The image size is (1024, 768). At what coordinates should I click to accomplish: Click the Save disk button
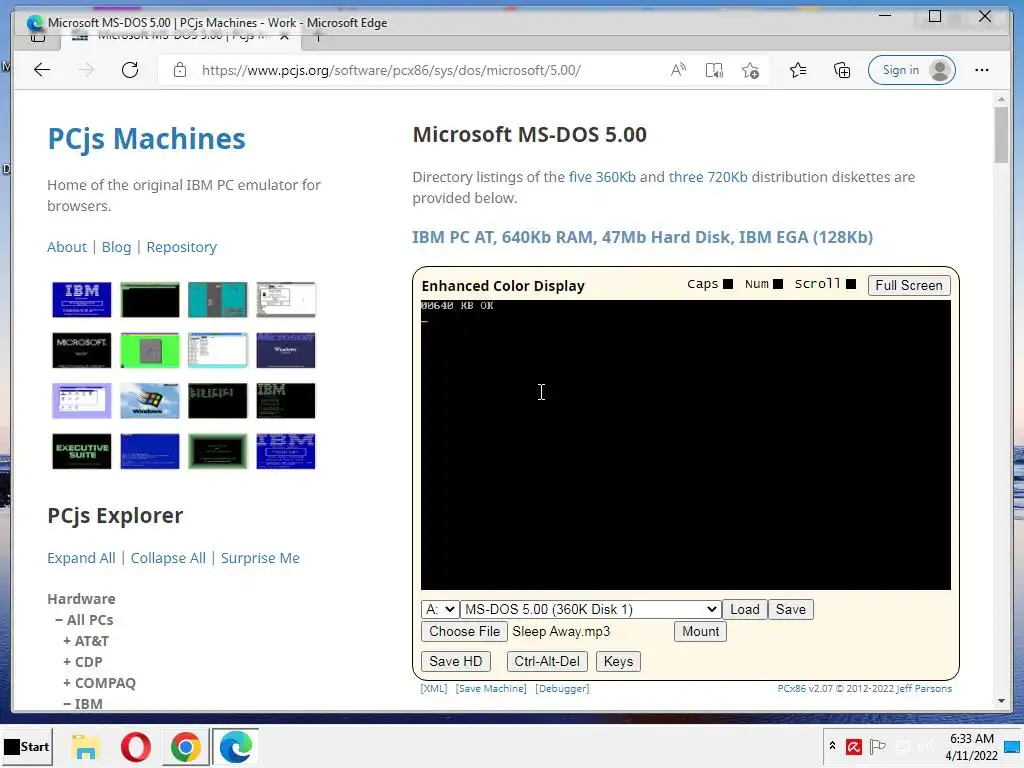pyautogui.click(x=790, y=609)
